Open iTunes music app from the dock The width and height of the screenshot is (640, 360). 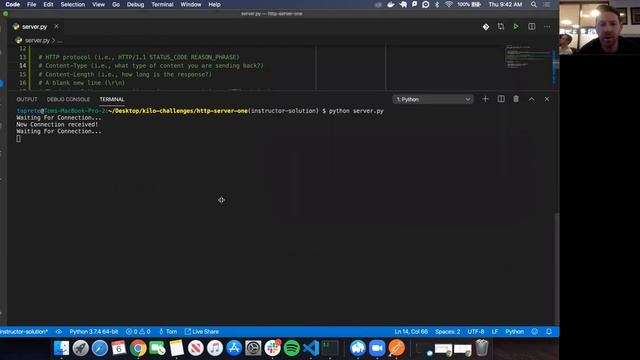(x=215, y=348)
